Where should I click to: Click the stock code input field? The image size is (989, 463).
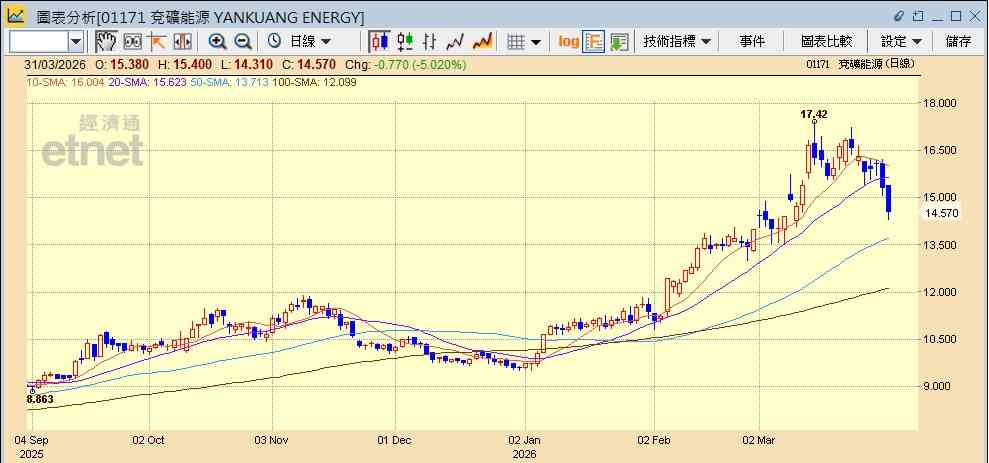[x=39, y=42]
